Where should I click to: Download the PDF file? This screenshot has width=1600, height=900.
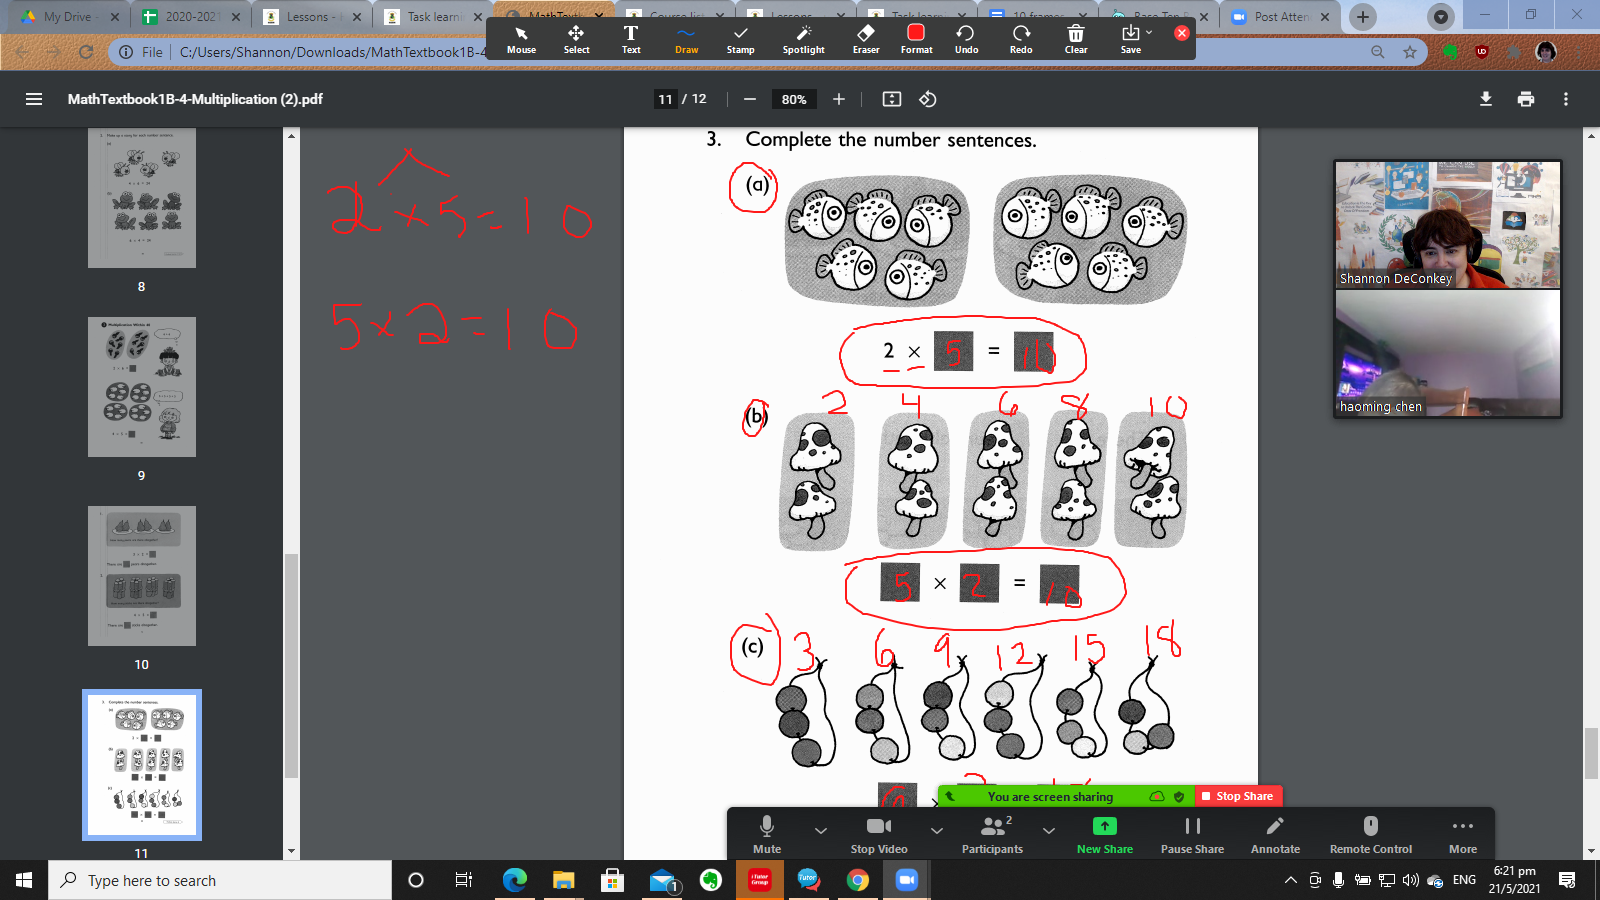coord(1486,99)
